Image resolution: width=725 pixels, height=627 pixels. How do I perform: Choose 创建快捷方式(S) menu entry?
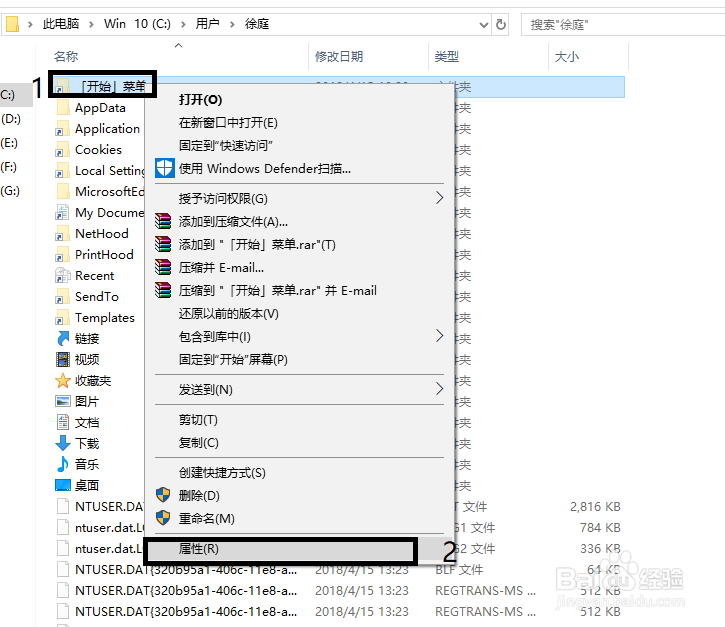pyautogui.click(x=299, y=473)
